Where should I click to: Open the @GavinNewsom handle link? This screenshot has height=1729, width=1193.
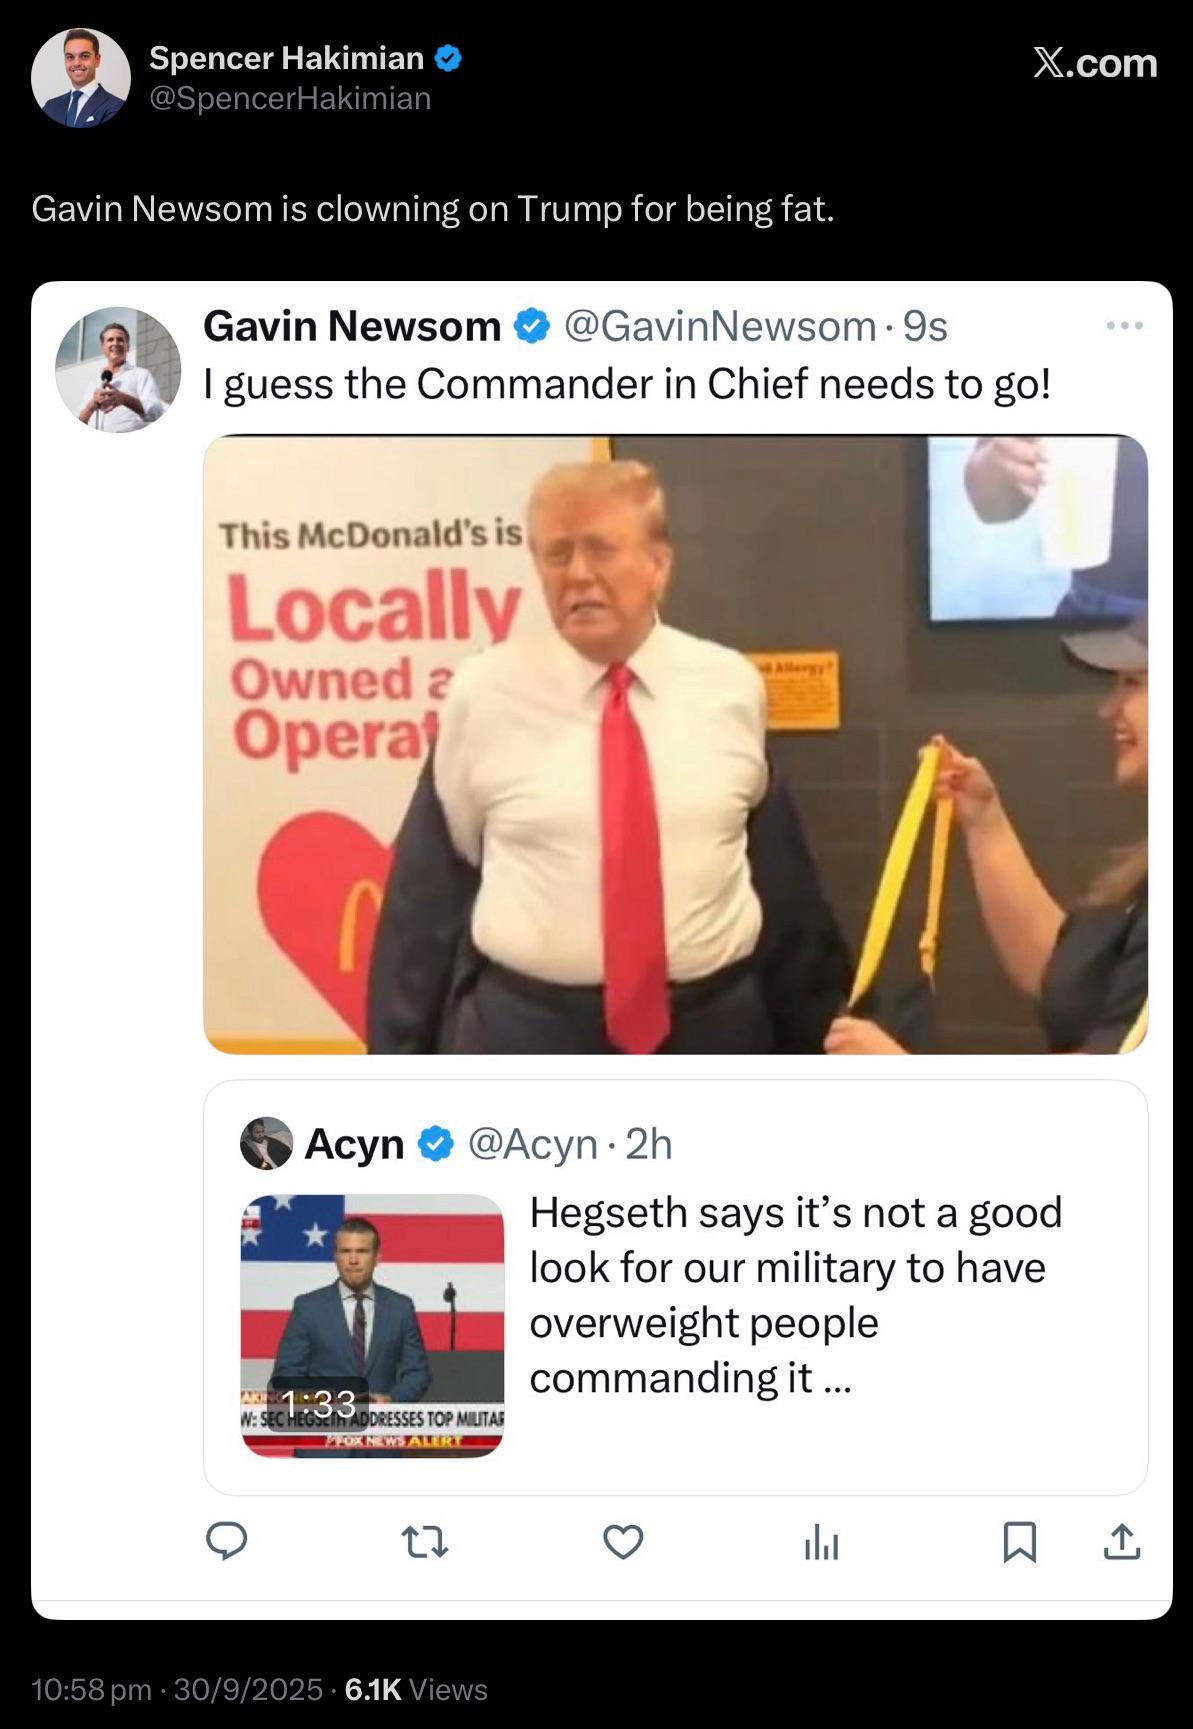pyautogui.click(x=721, y=326)
